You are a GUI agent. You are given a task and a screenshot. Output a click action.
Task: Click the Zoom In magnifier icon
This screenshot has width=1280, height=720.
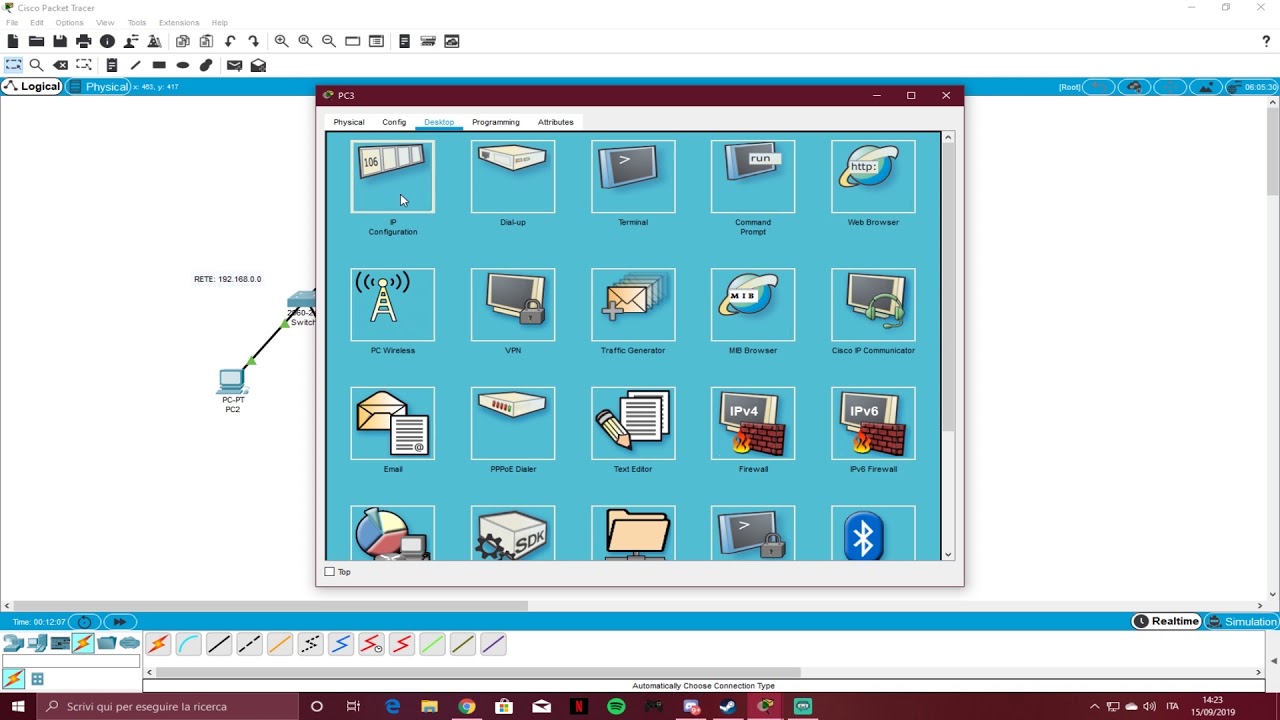pos(282,41)
